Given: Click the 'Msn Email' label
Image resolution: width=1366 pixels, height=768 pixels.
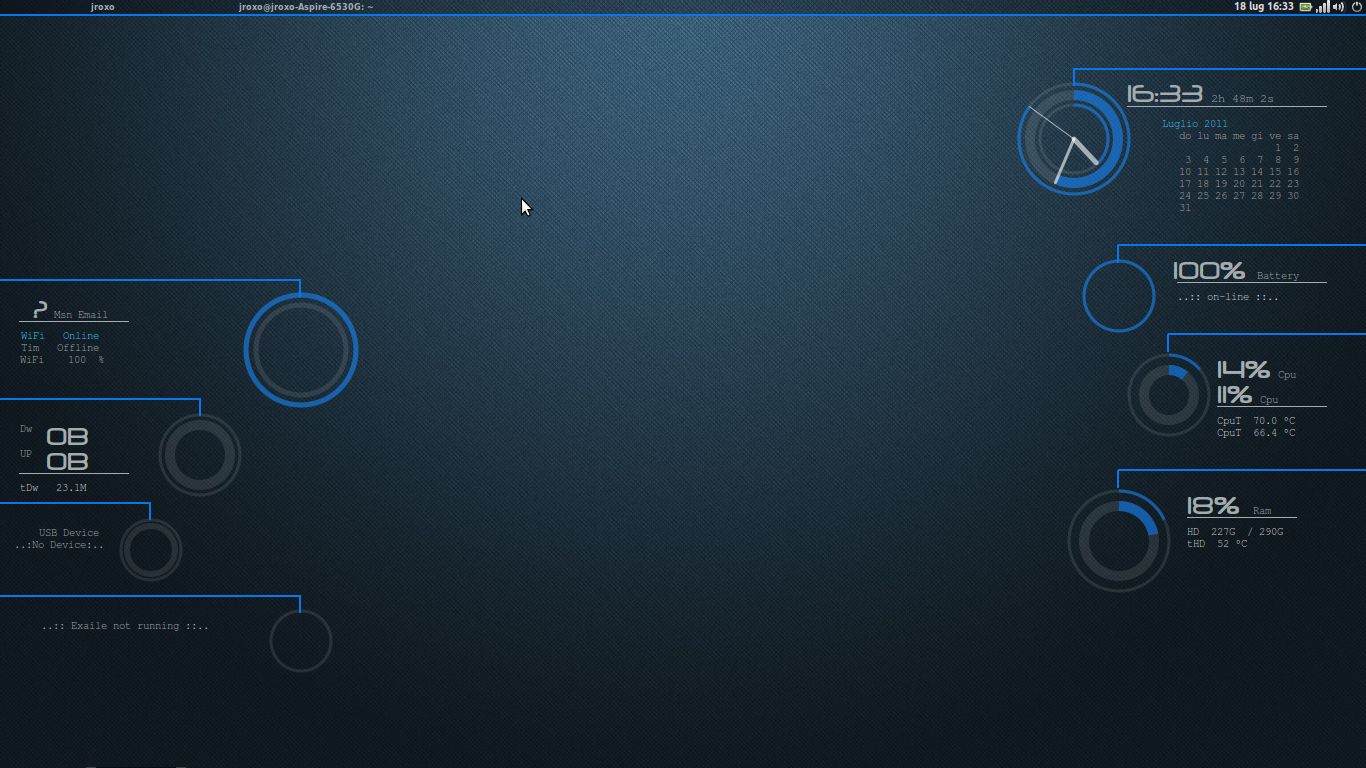Looking at the screenshot, I should 80,315.
